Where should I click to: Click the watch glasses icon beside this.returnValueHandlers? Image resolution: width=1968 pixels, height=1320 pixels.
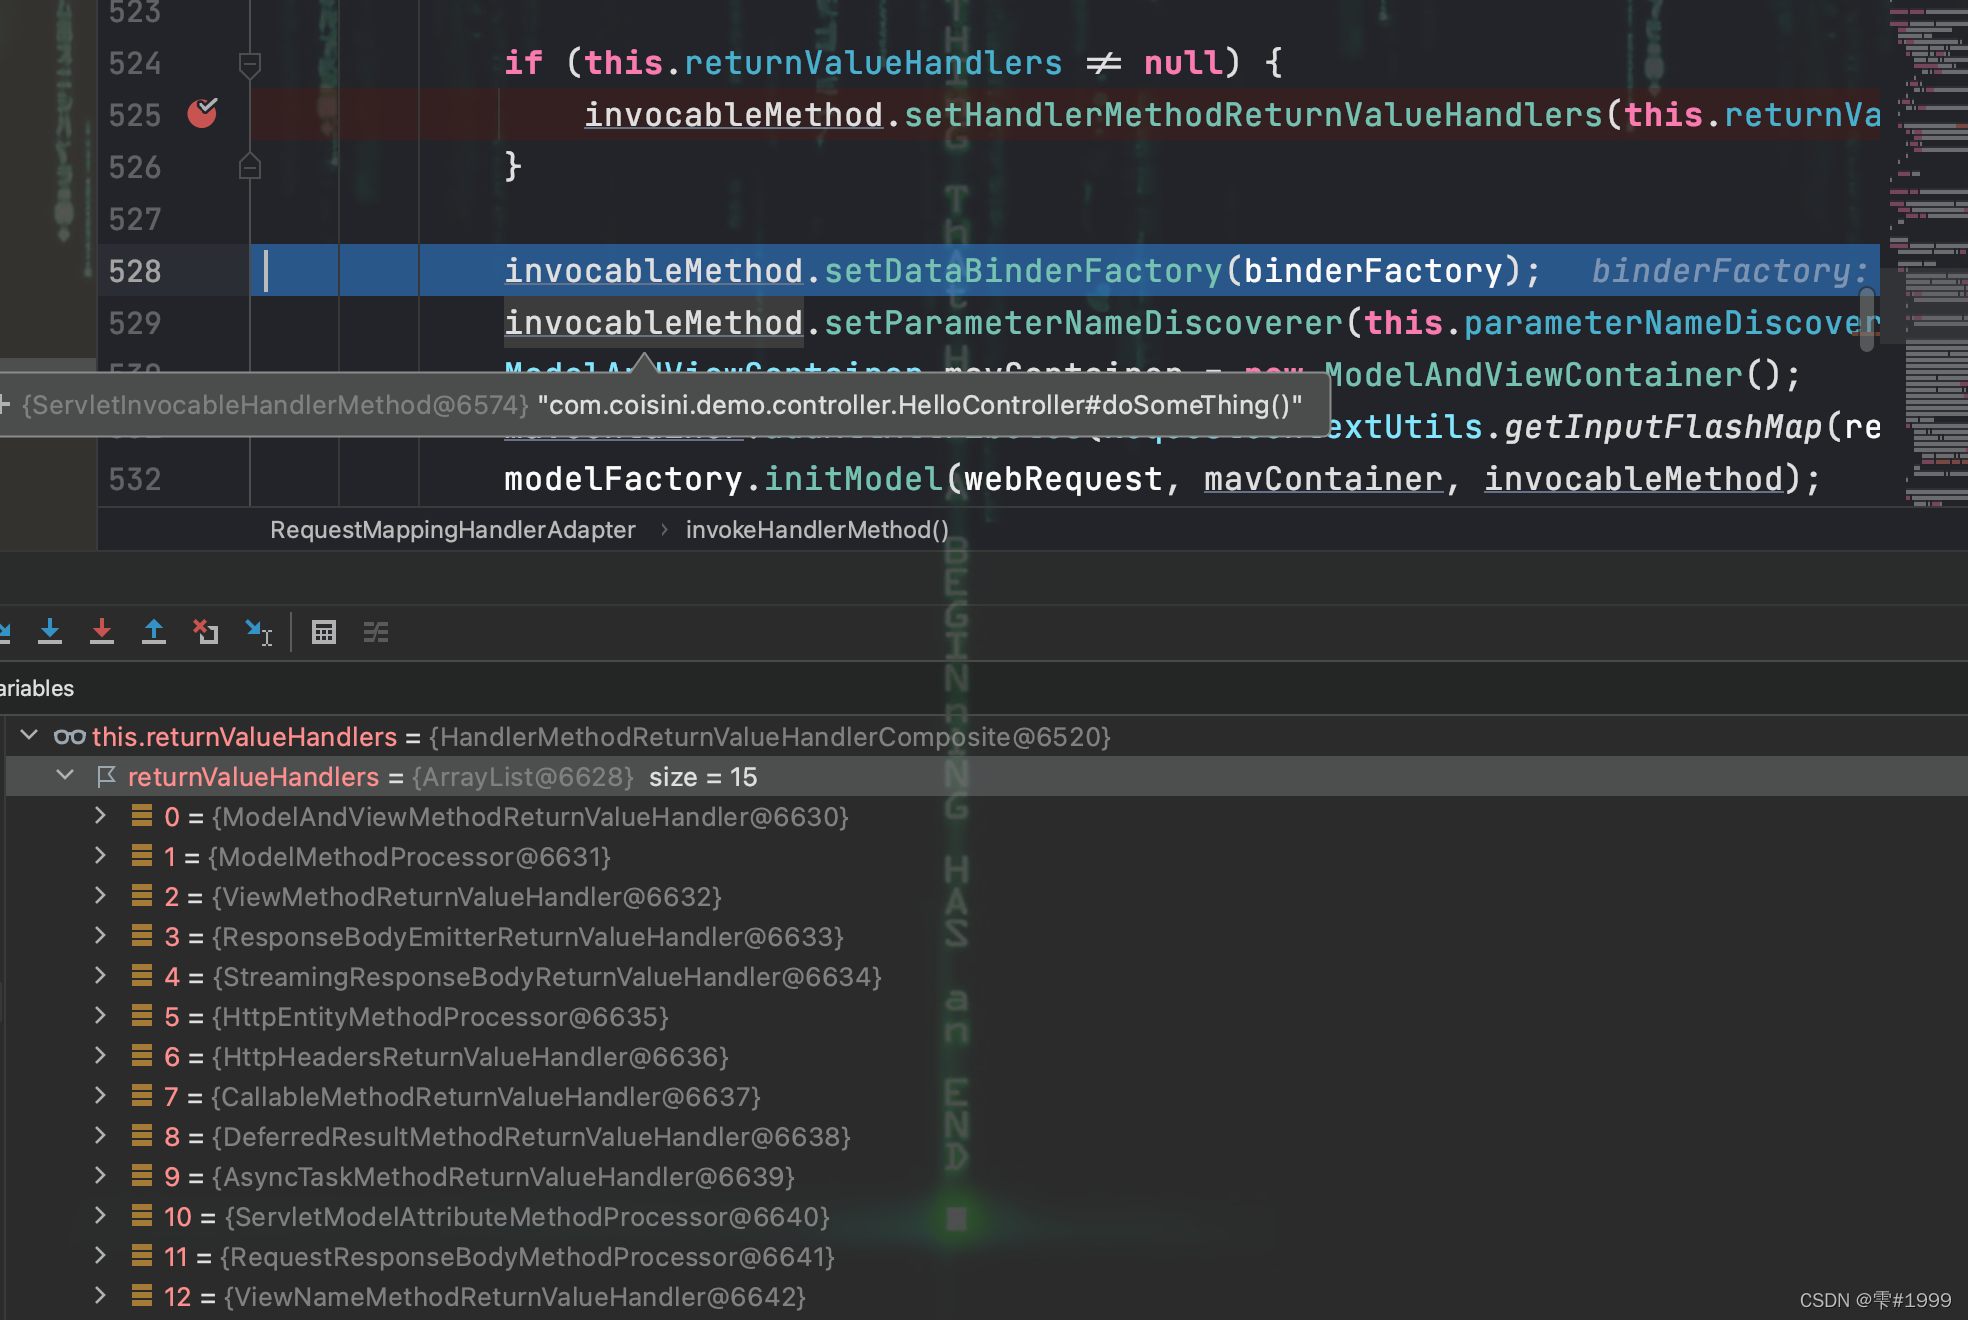tap(69, 737)
